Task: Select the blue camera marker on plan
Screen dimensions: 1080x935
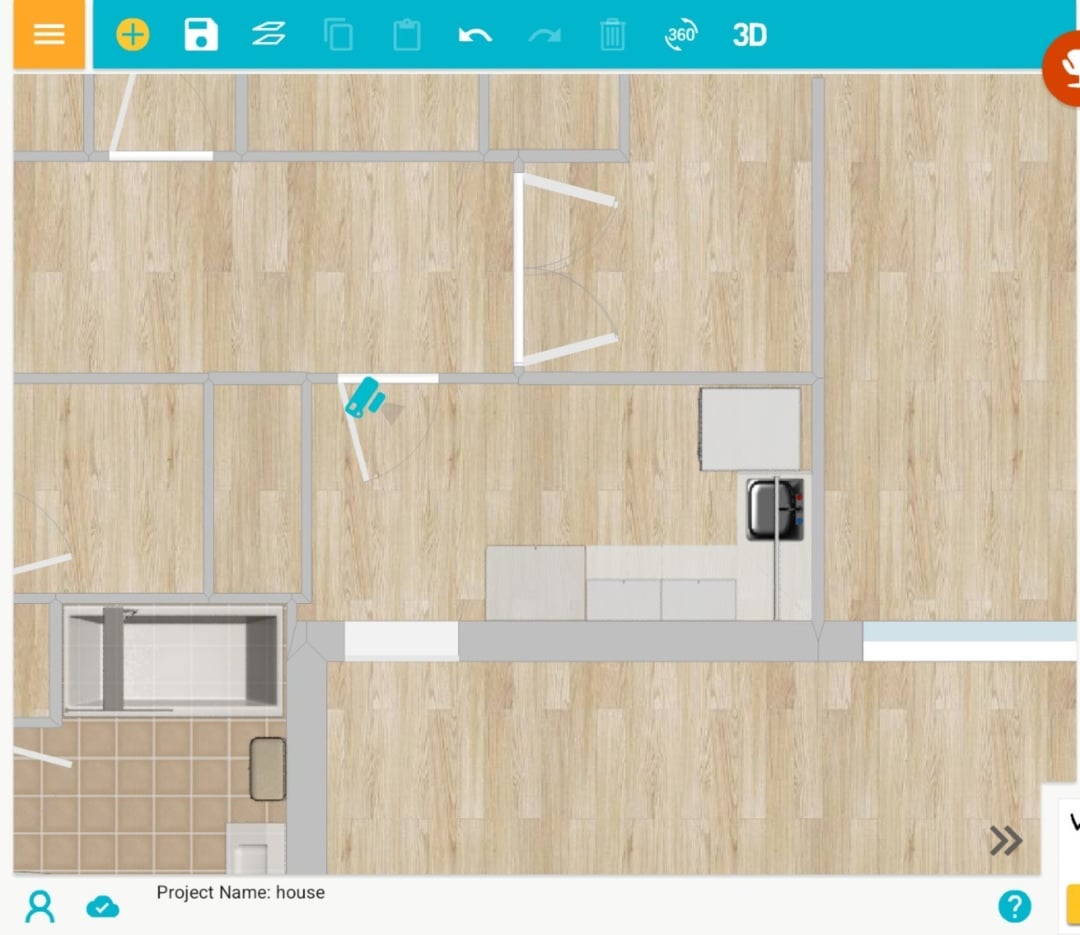Action: coord(364,397)
